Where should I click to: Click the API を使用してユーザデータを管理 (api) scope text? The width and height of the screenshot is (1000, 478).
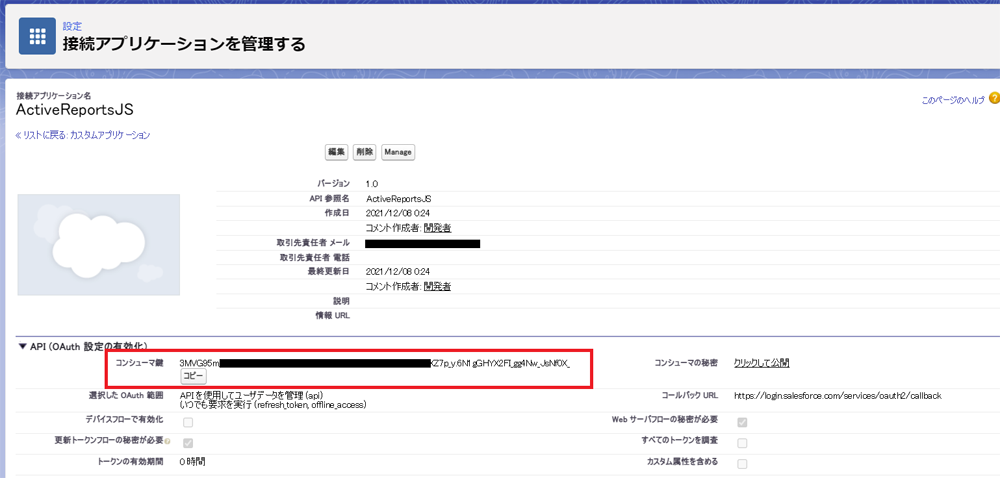[x=252, y=395]
